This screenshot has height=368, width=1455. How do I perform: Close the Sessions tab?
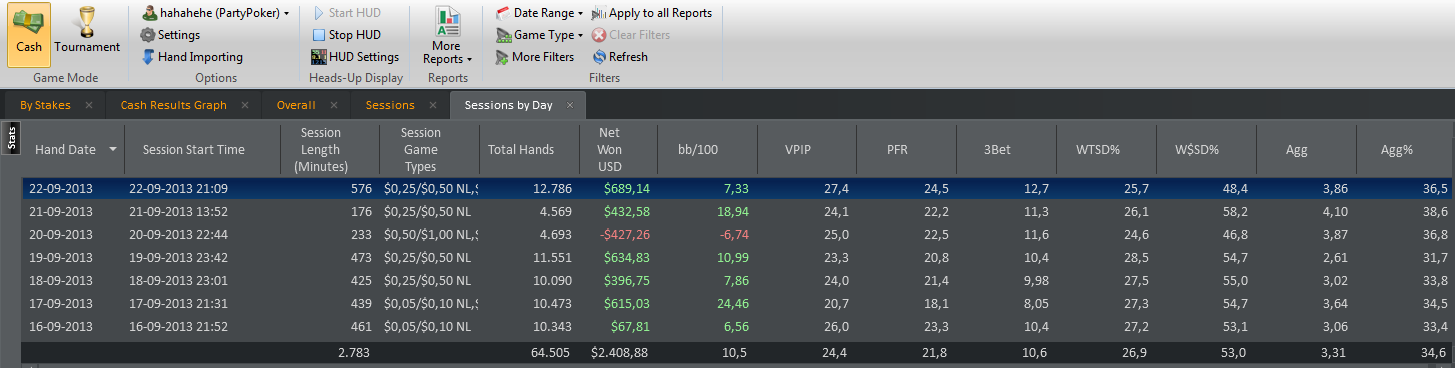pos(433,105)
